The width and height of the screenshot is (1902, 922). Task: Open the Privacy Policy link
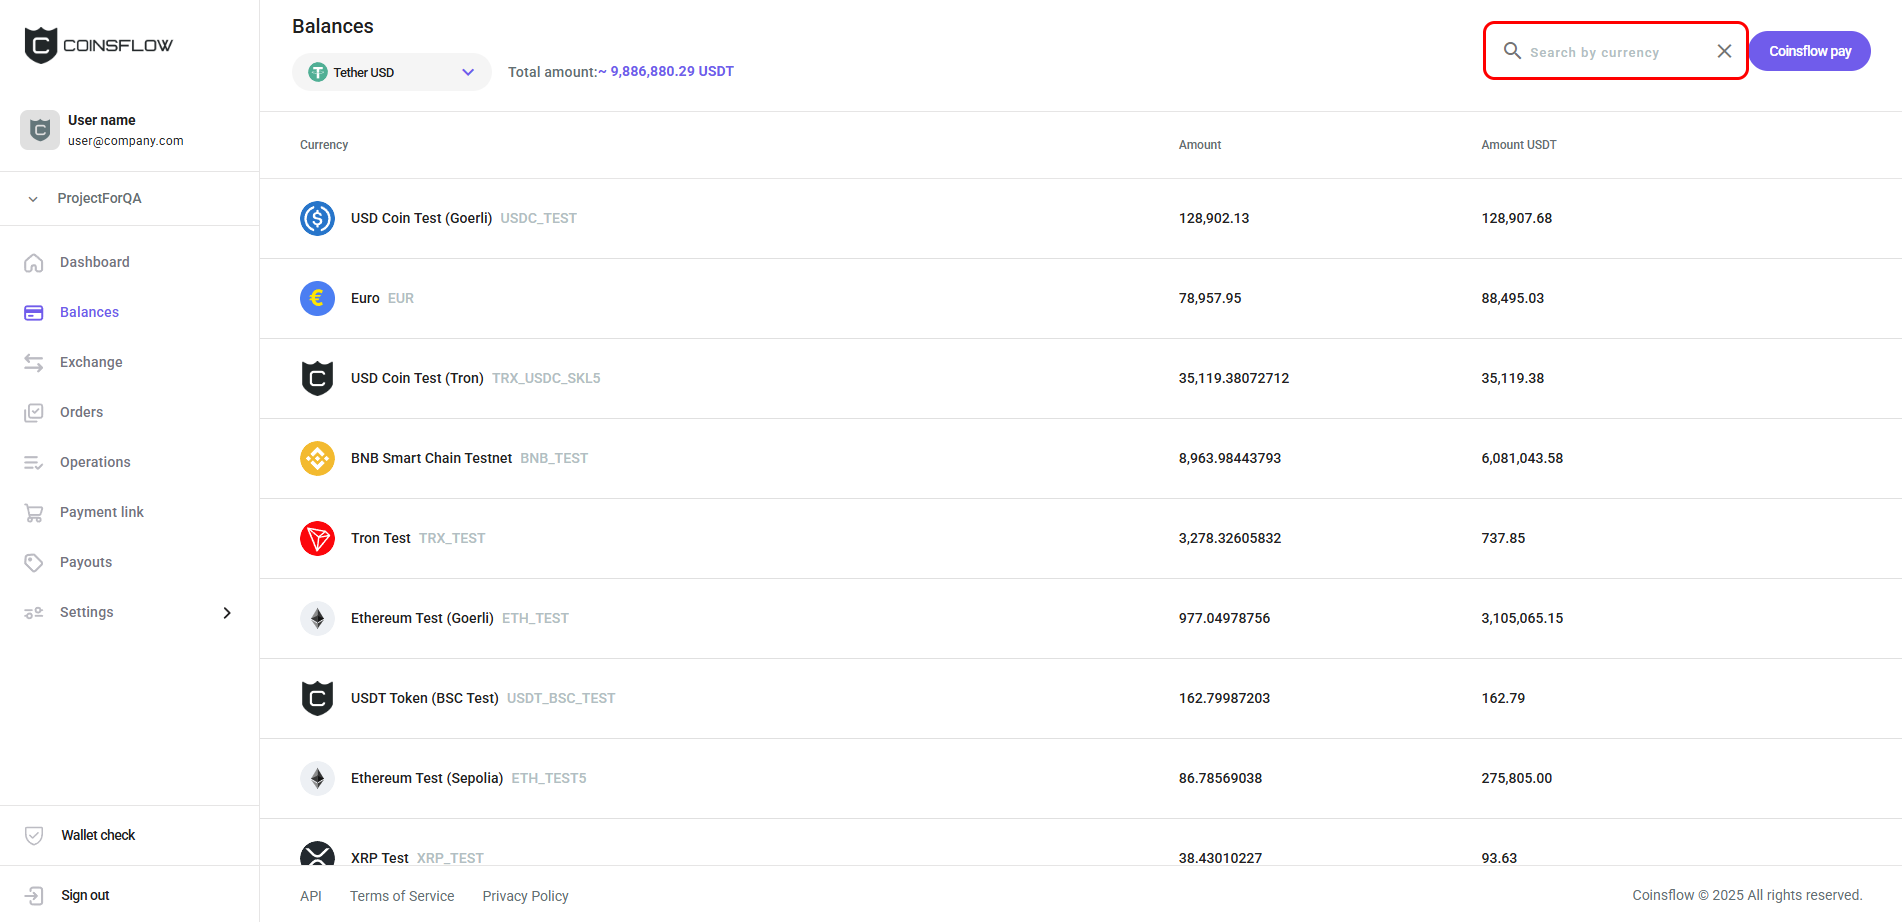(525, 895)
